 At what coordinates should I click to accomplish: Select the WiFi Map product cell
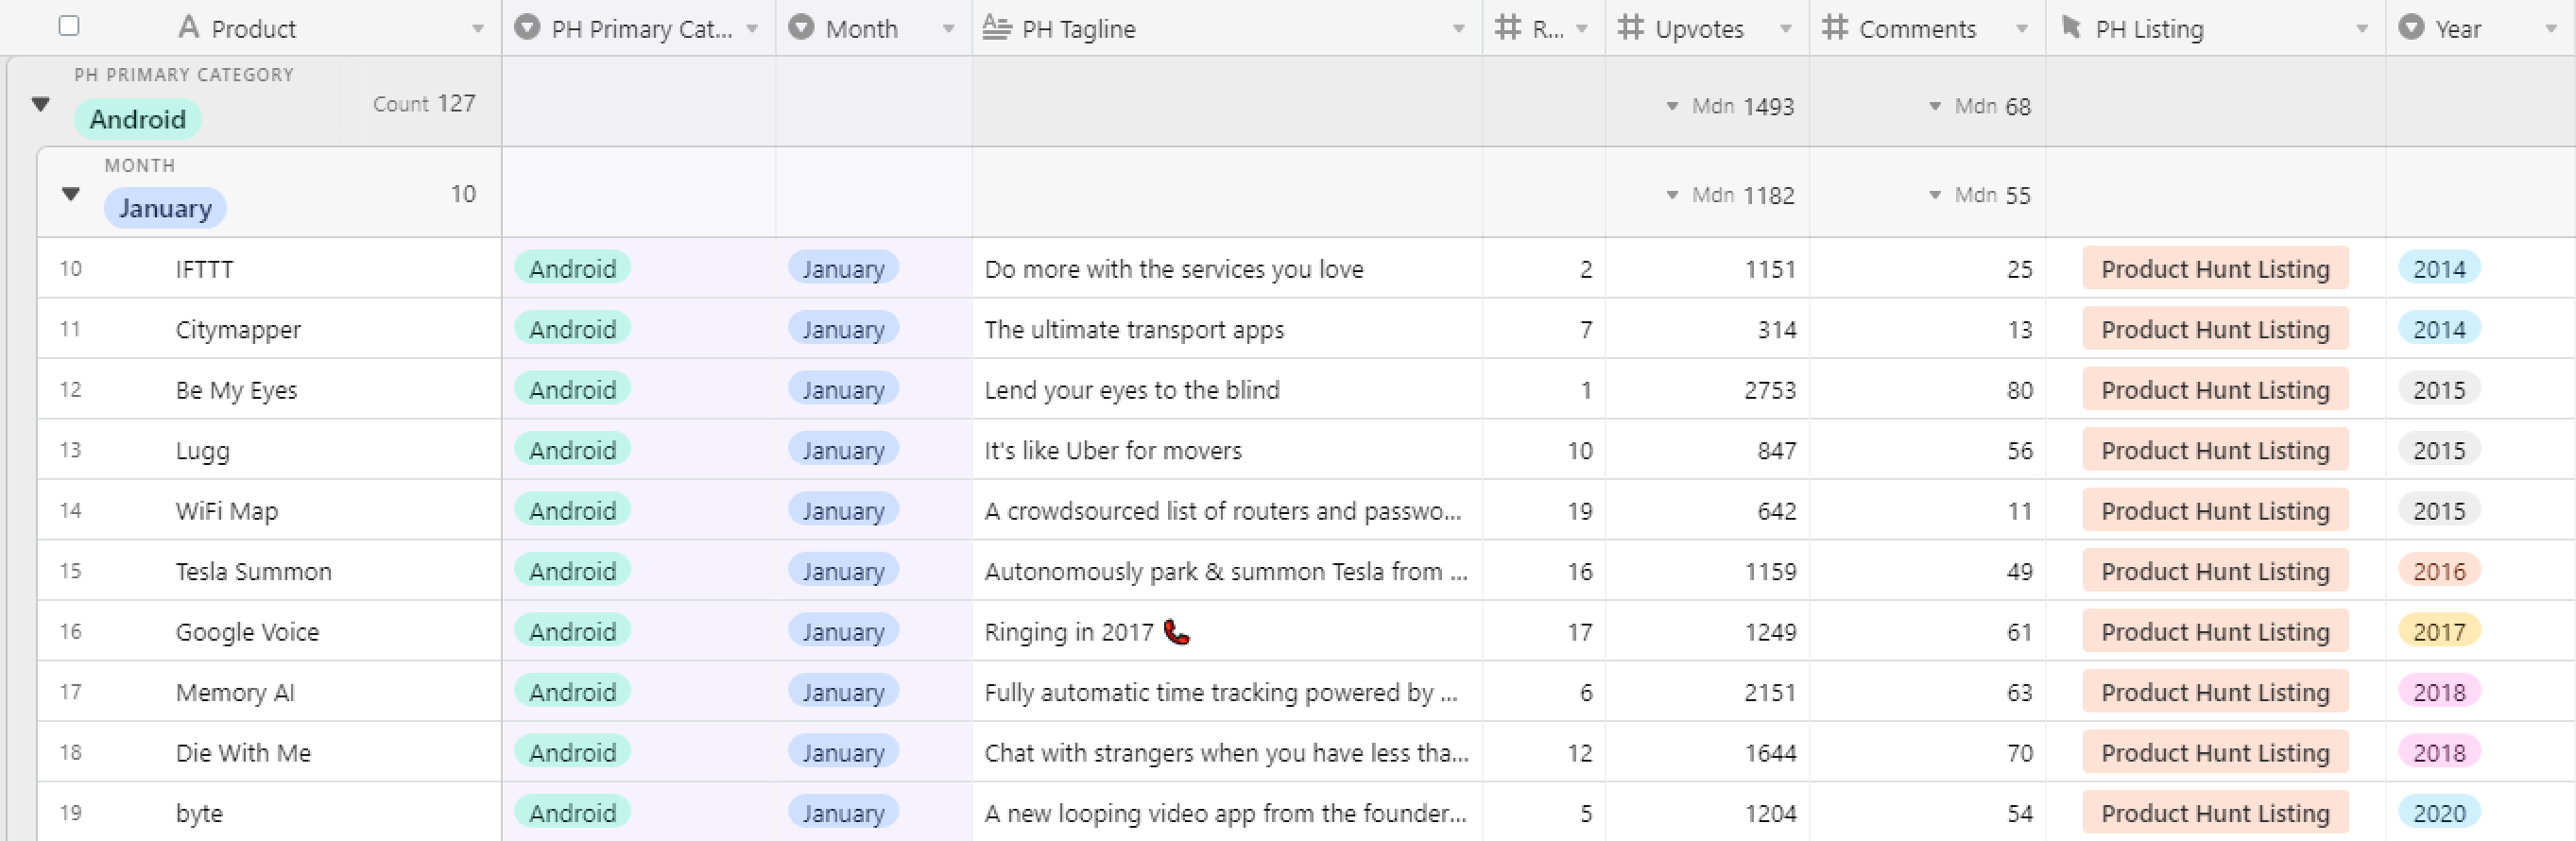[x=269, y=510]
